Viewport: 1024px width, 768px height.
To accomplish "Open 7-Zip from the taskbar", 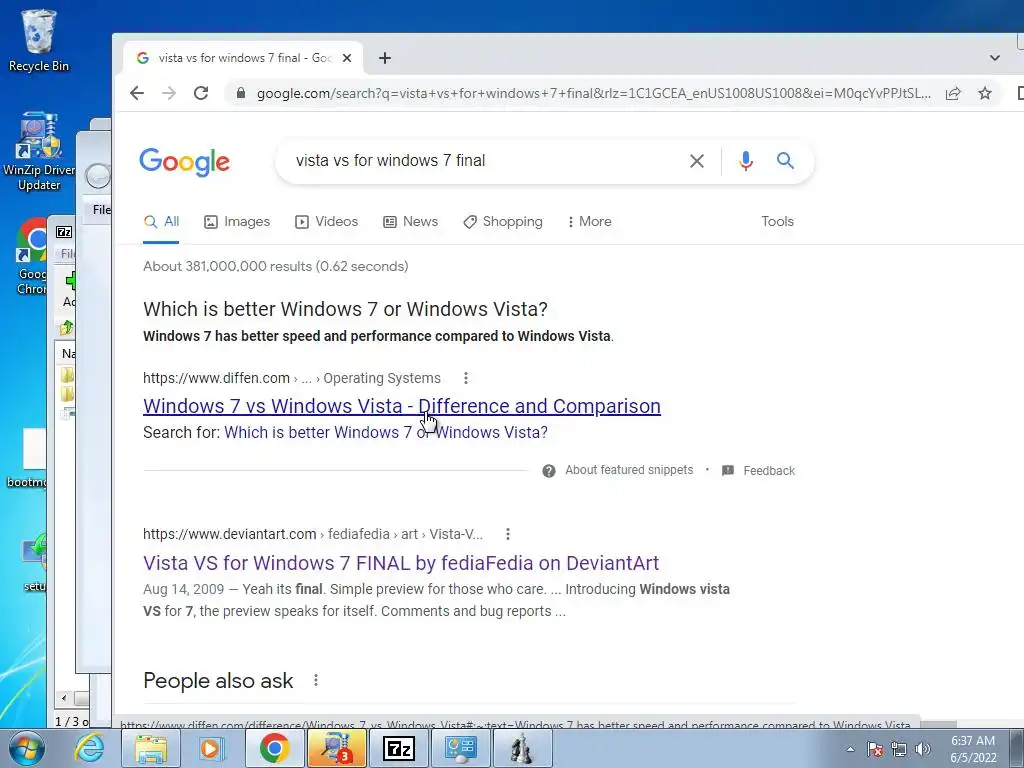I will tap(398, 748).
